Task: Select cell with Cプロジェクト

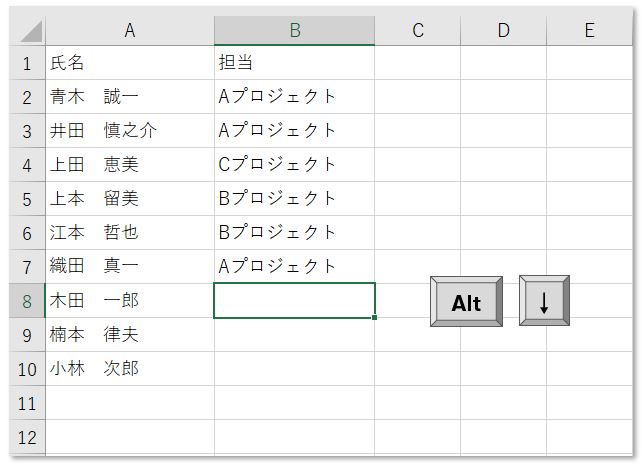Action: pyautogui.click(x=294, y=165)
